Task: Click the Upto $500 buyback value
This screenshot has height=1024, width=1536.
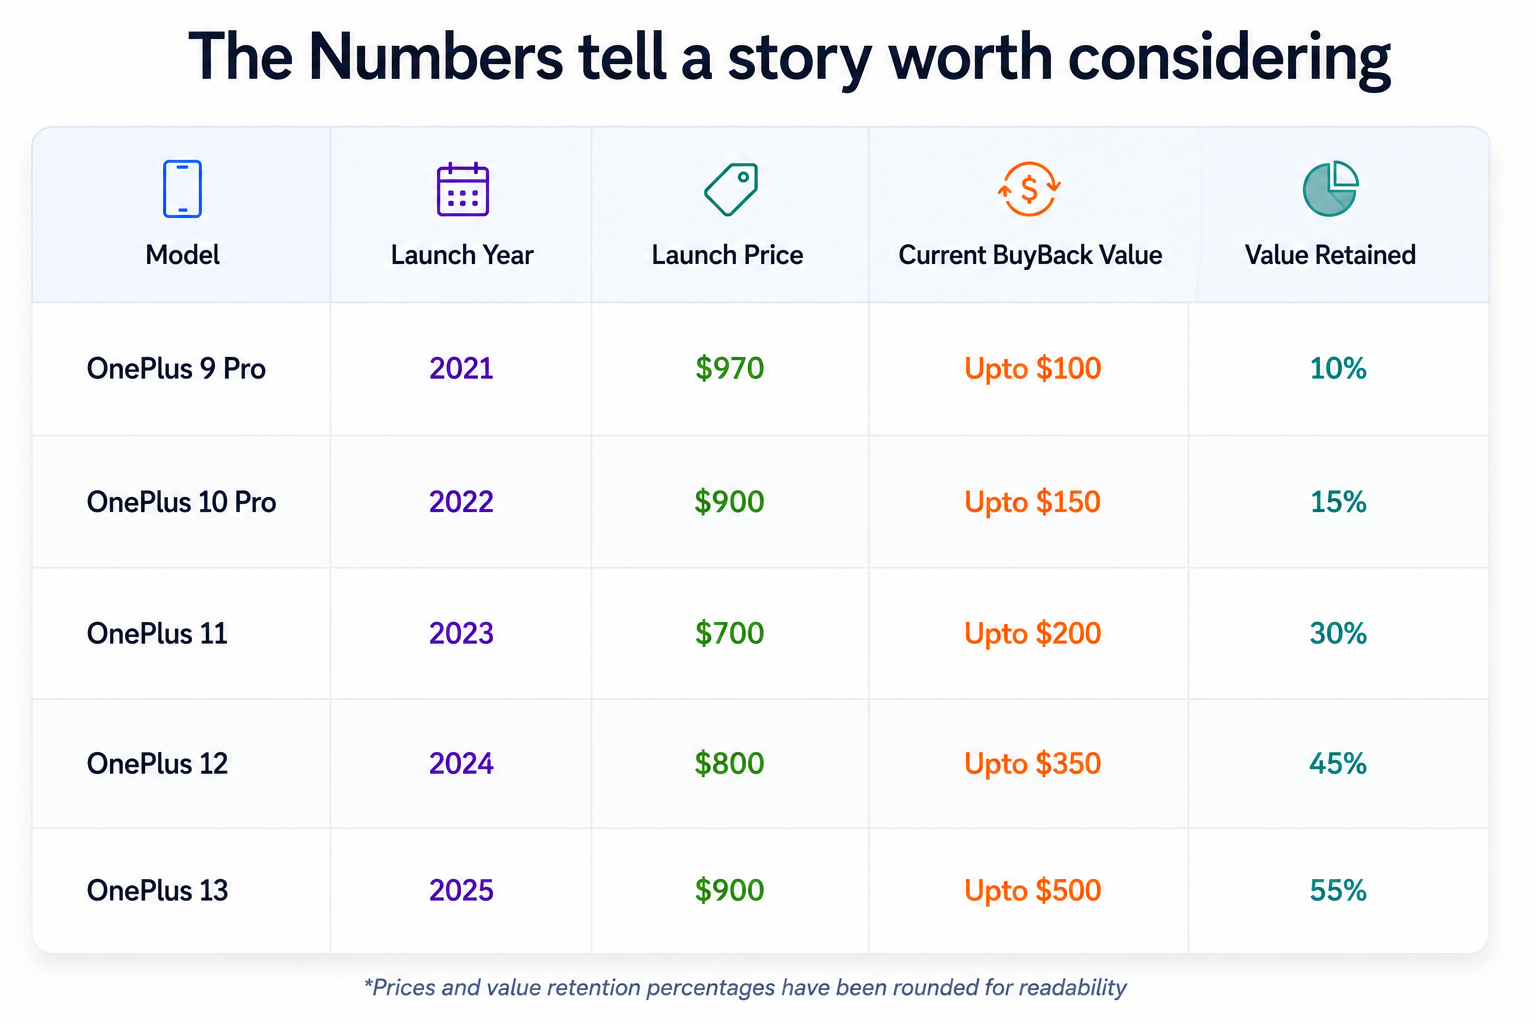Action: [x=1032, y=891]
